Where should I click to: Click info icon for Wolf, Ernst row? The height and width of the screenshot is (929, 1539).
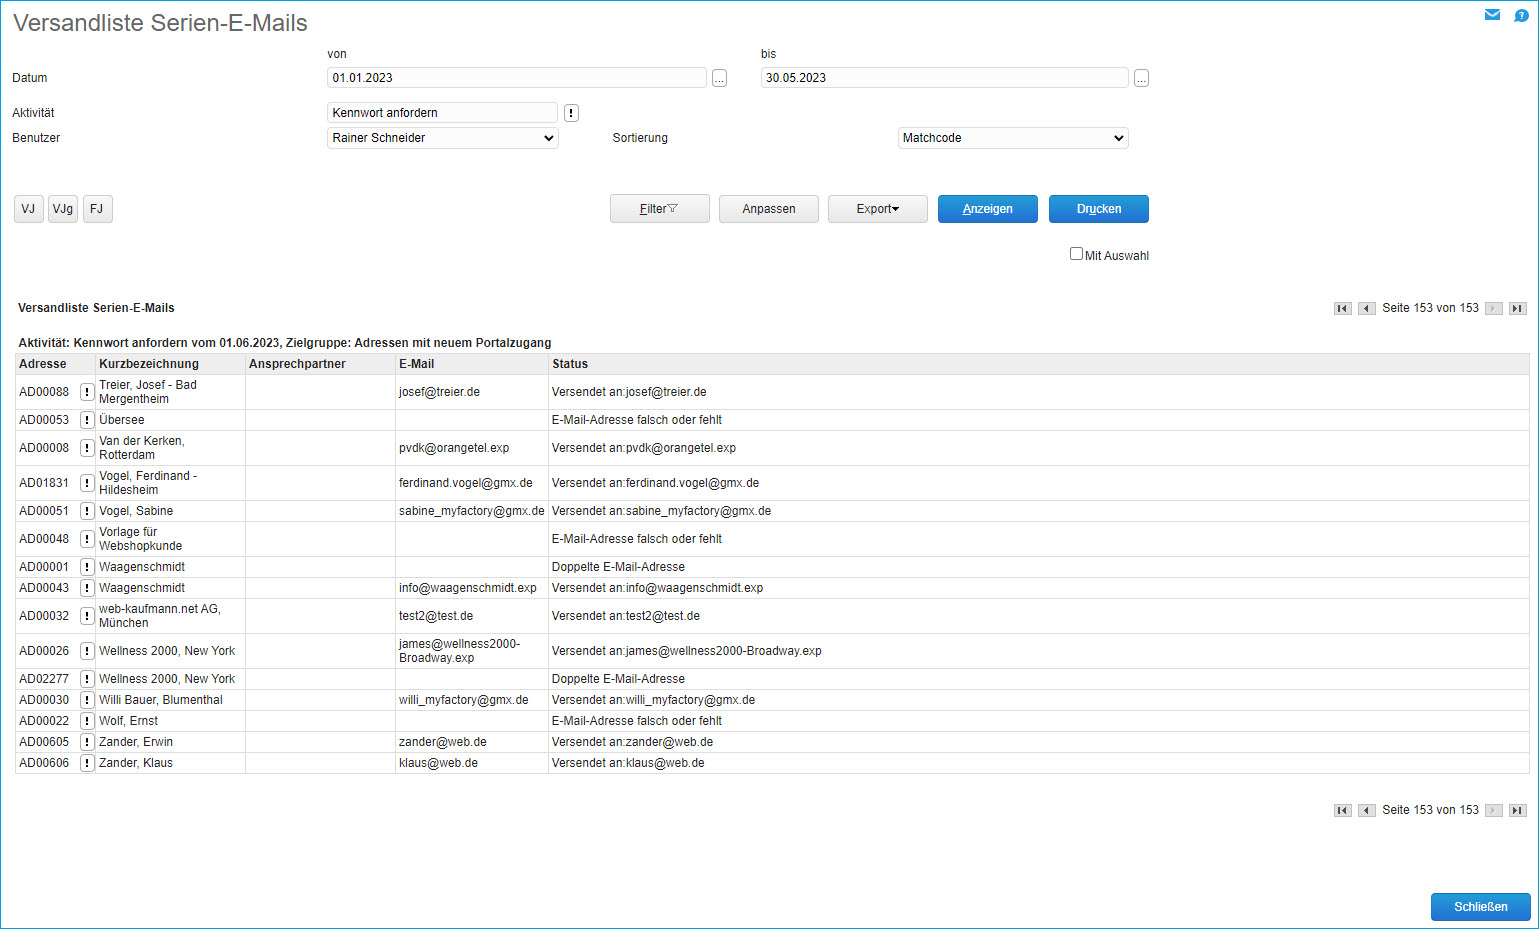click(87, 721)
